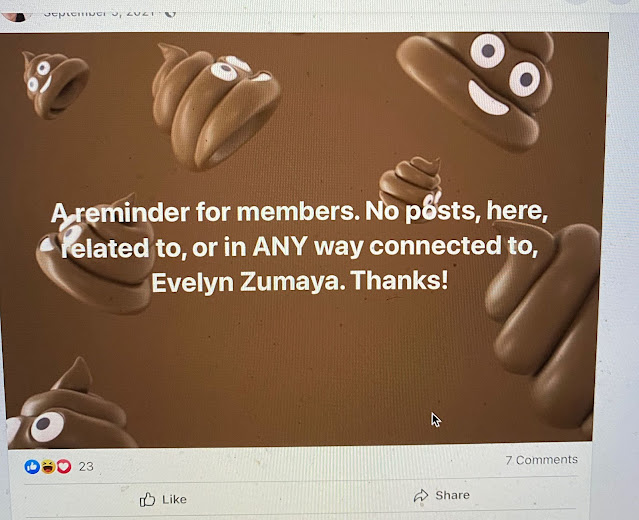Click the "A reminder for members" post text
Screen dimensions: 639x520
[299, 246]
